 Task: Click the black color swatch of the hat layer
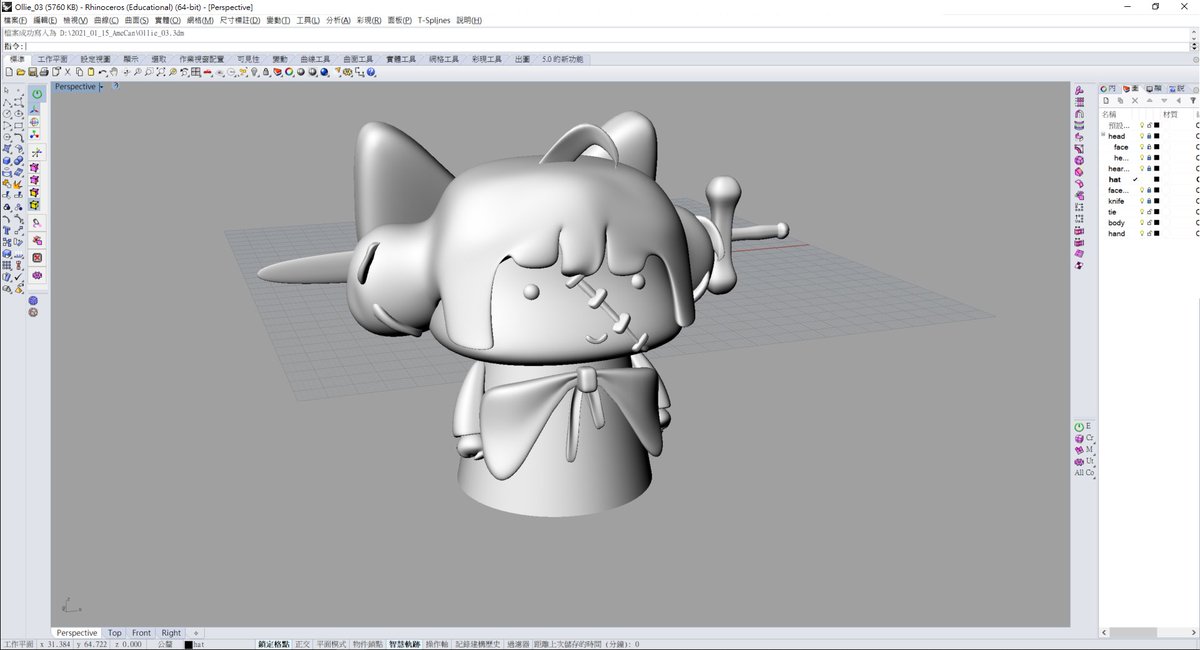(x=1156, y=179)
